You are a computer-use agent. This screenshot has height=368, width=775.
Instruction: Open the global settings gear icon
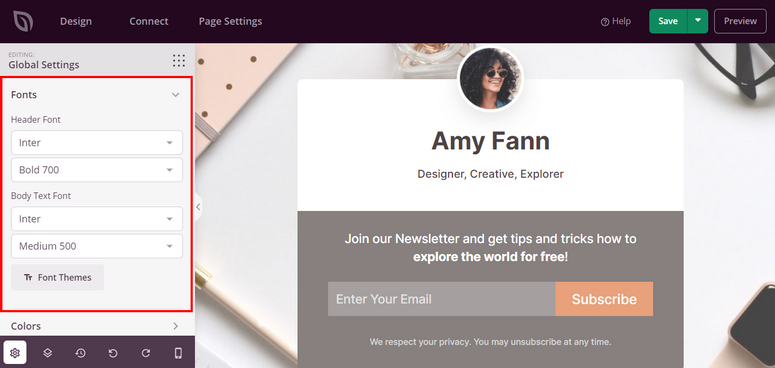coord(14,353)
